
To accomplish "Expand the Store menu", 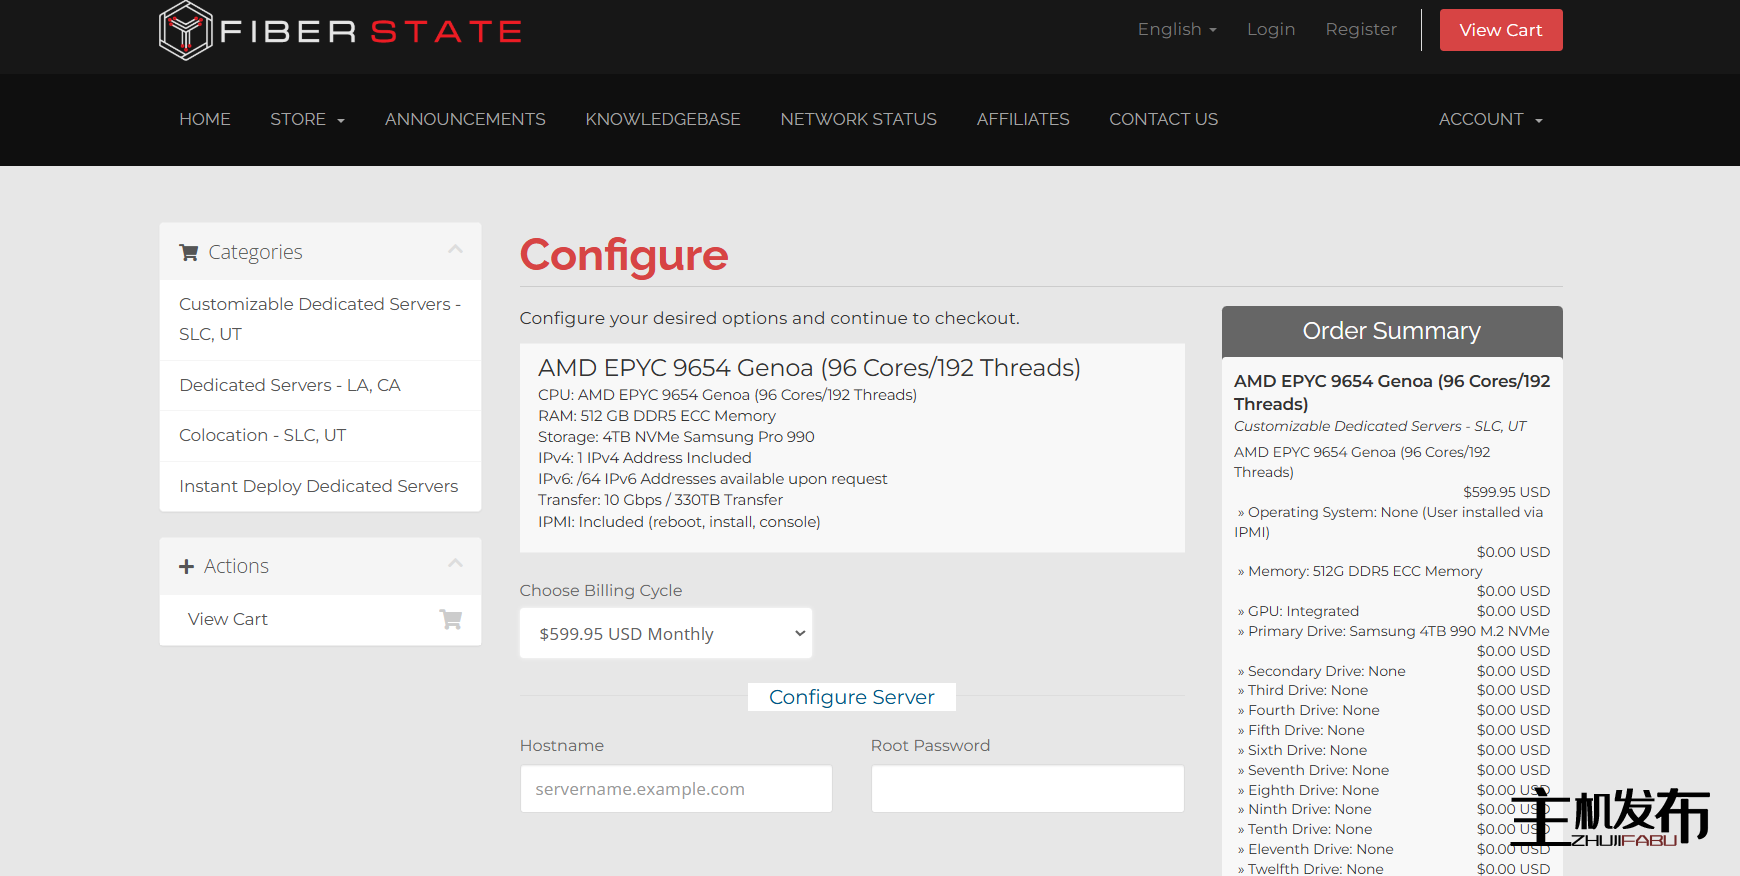I will coord(307,120).
